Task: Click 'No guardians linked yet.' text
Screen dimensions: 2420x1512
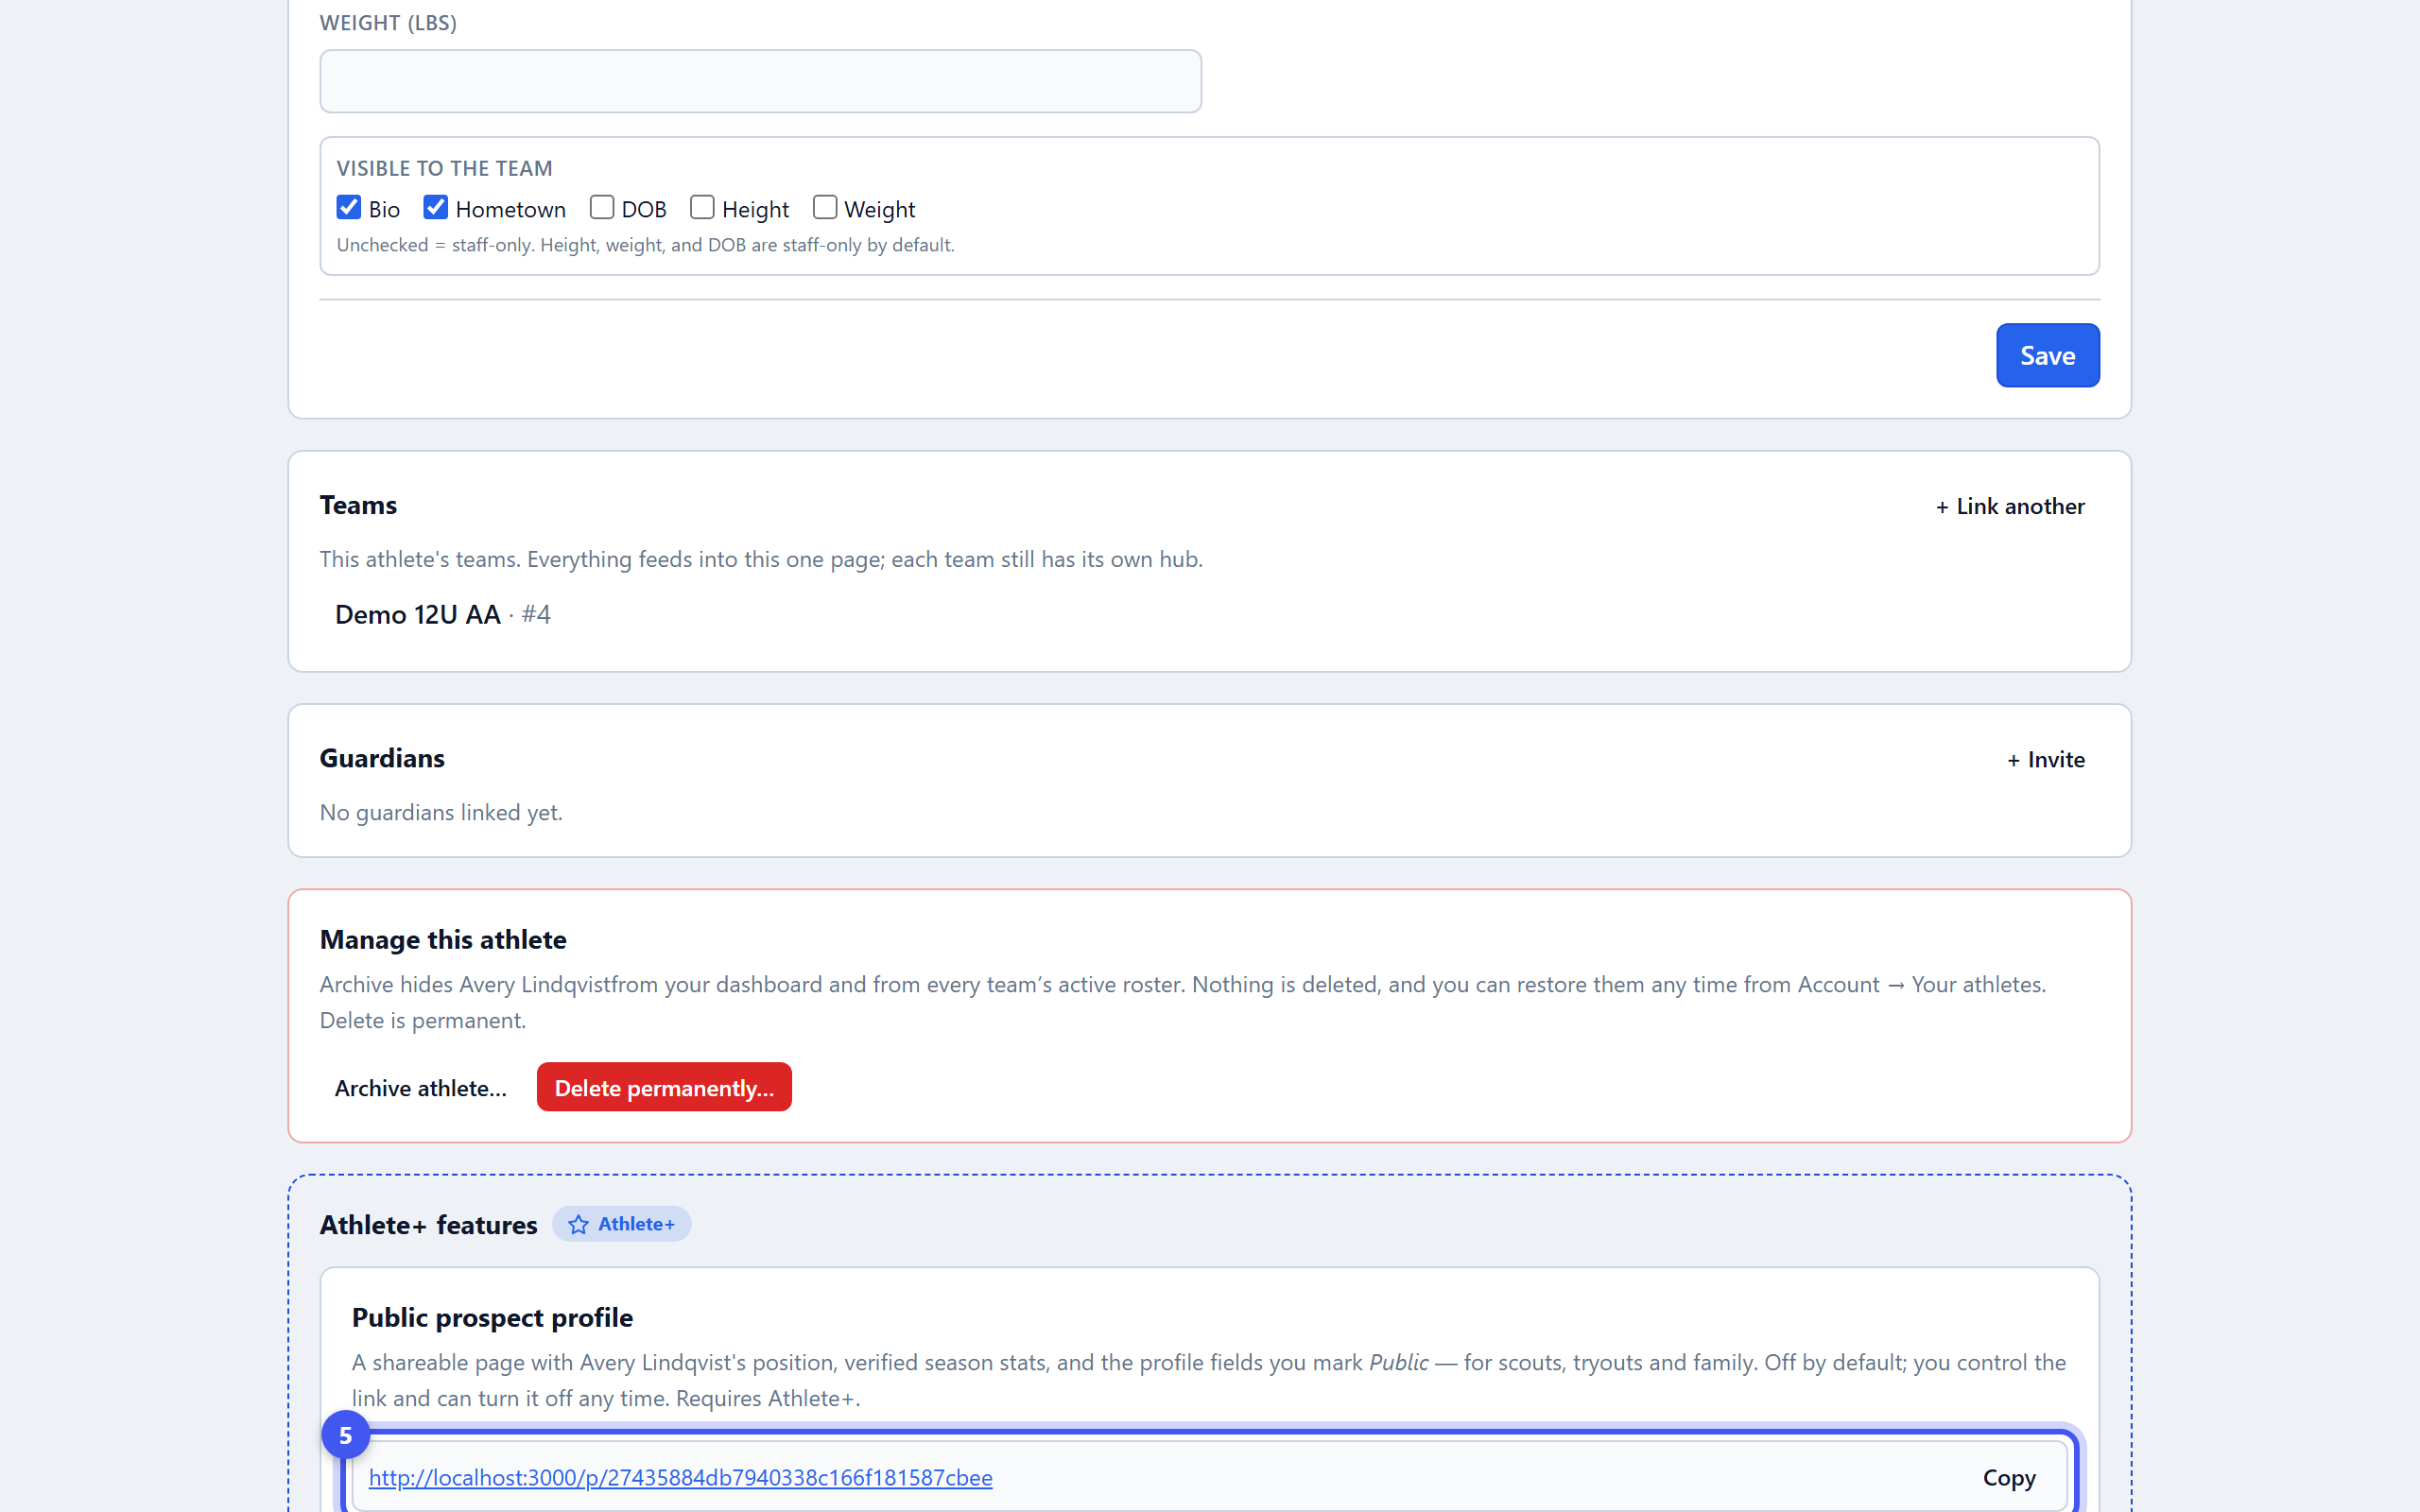Action: coord(441,812)
